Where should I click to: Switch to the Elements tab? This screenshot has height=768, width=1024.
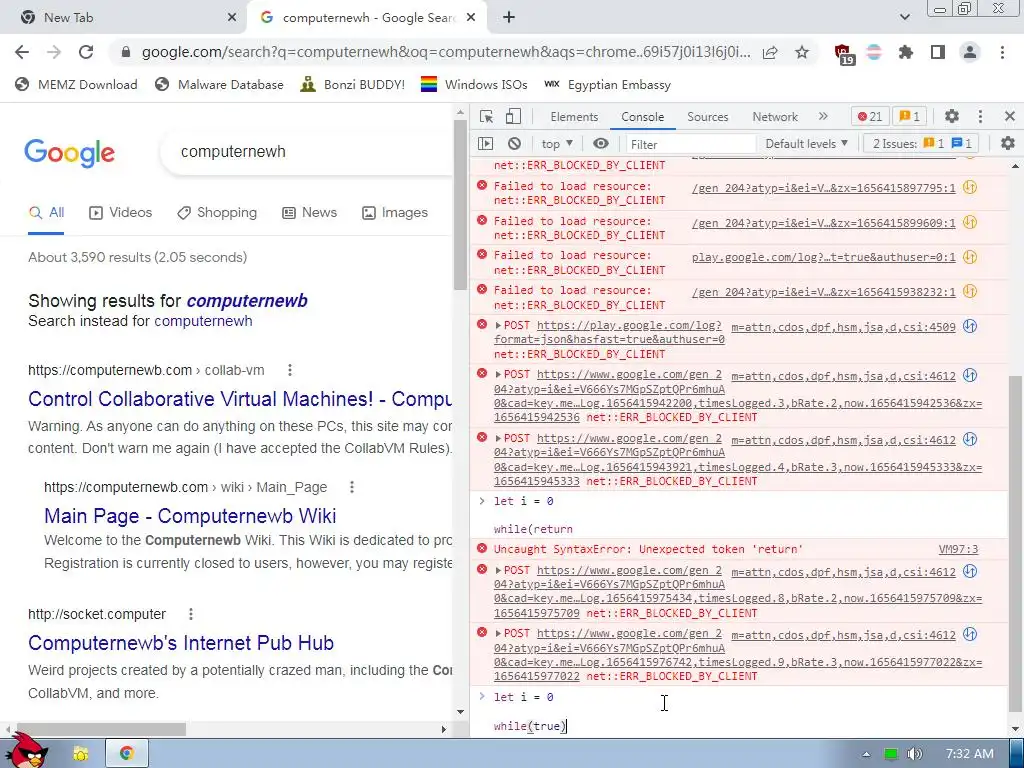point(574,116)
